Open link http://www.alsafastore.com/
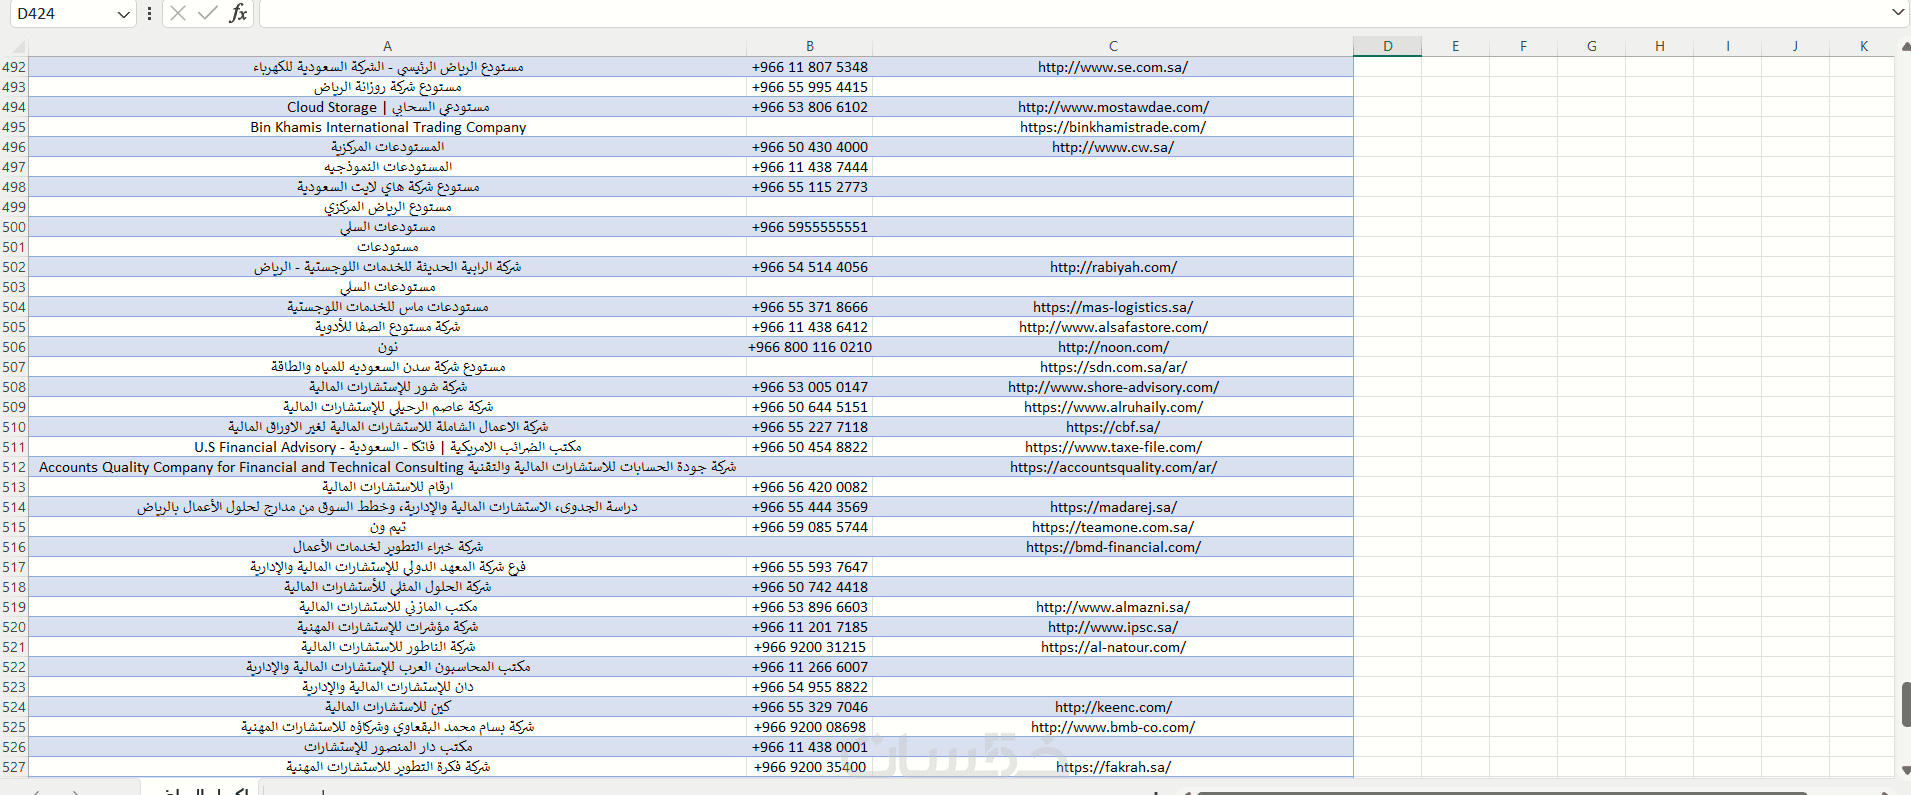This screenshot has height=795, width=1911. point(1113,327)
